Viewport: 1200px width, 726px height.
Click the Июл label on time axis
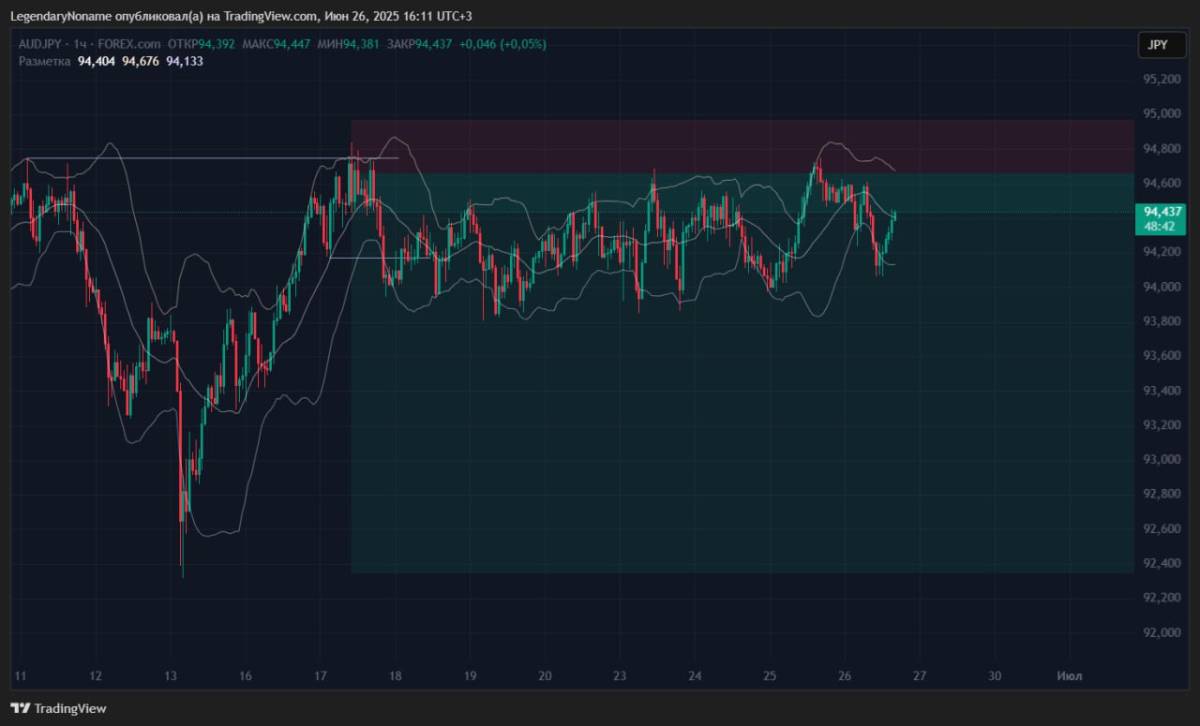click(x=1068, y=676)
